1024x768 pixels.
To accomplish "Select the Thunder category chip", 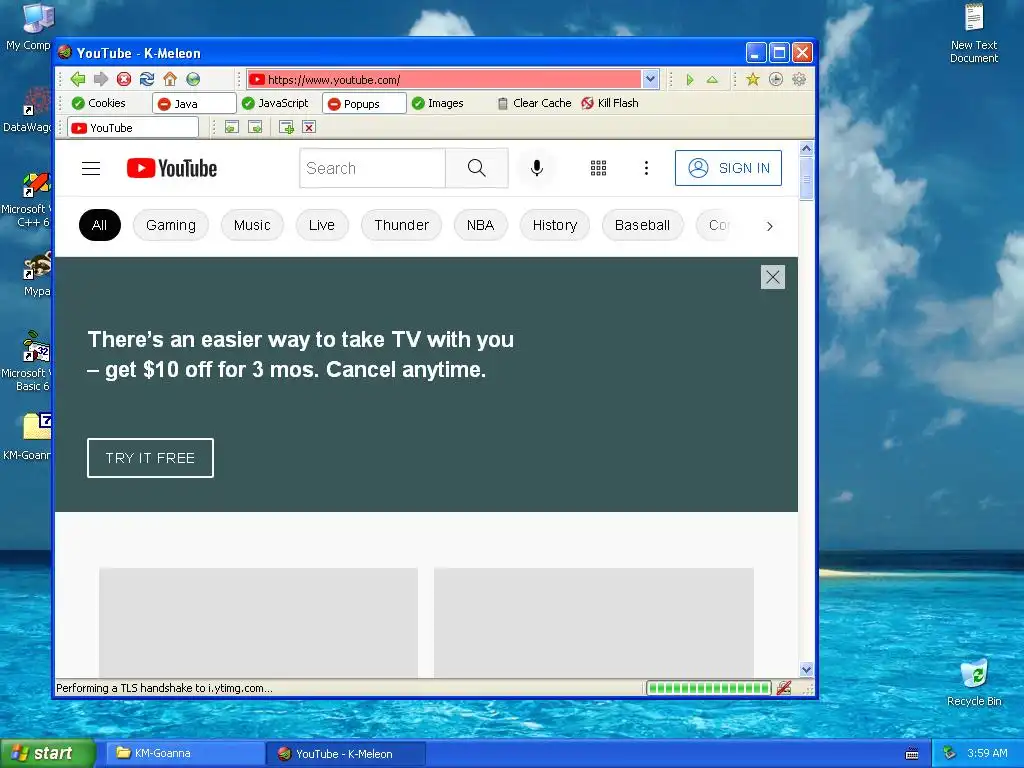I will pos(402,225).
